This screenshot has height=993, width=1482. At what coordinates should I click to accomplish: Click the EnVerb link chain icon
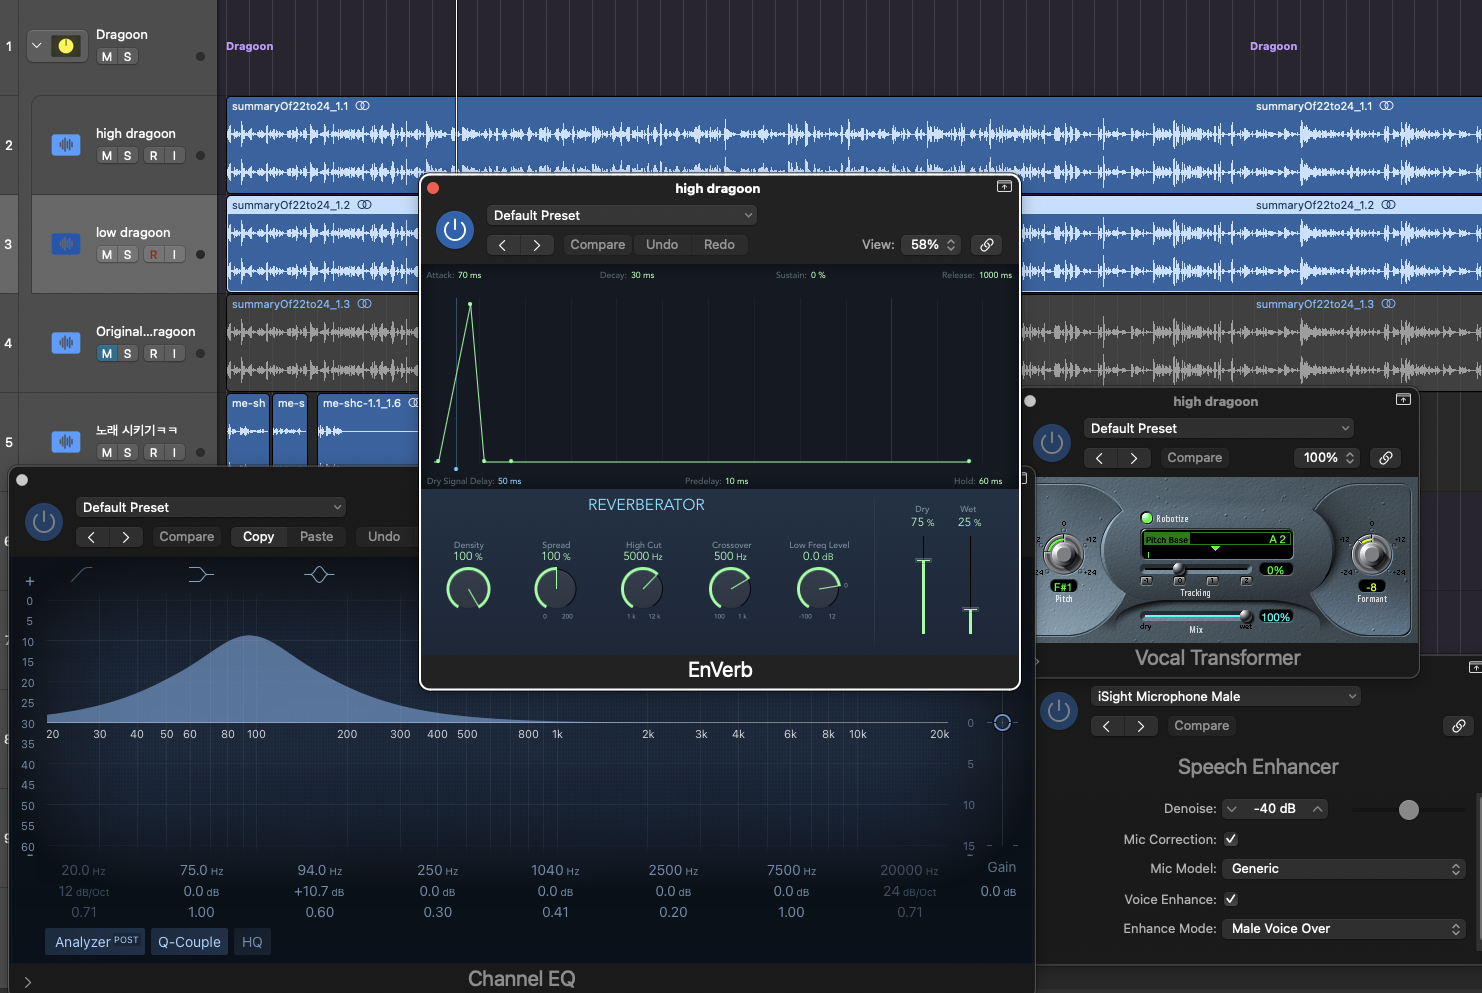pyautogui.click(x=986, y=245)
